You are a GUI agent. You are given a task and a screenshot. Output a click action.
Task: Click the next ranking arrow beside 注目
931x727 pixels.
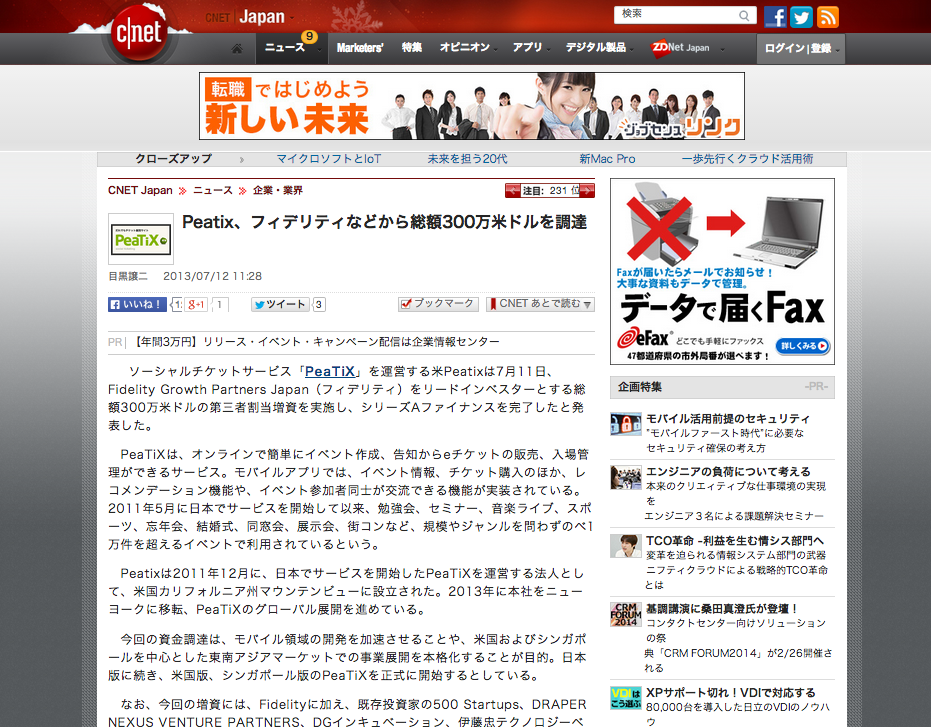pyautogui.click(x=587, y=191)
